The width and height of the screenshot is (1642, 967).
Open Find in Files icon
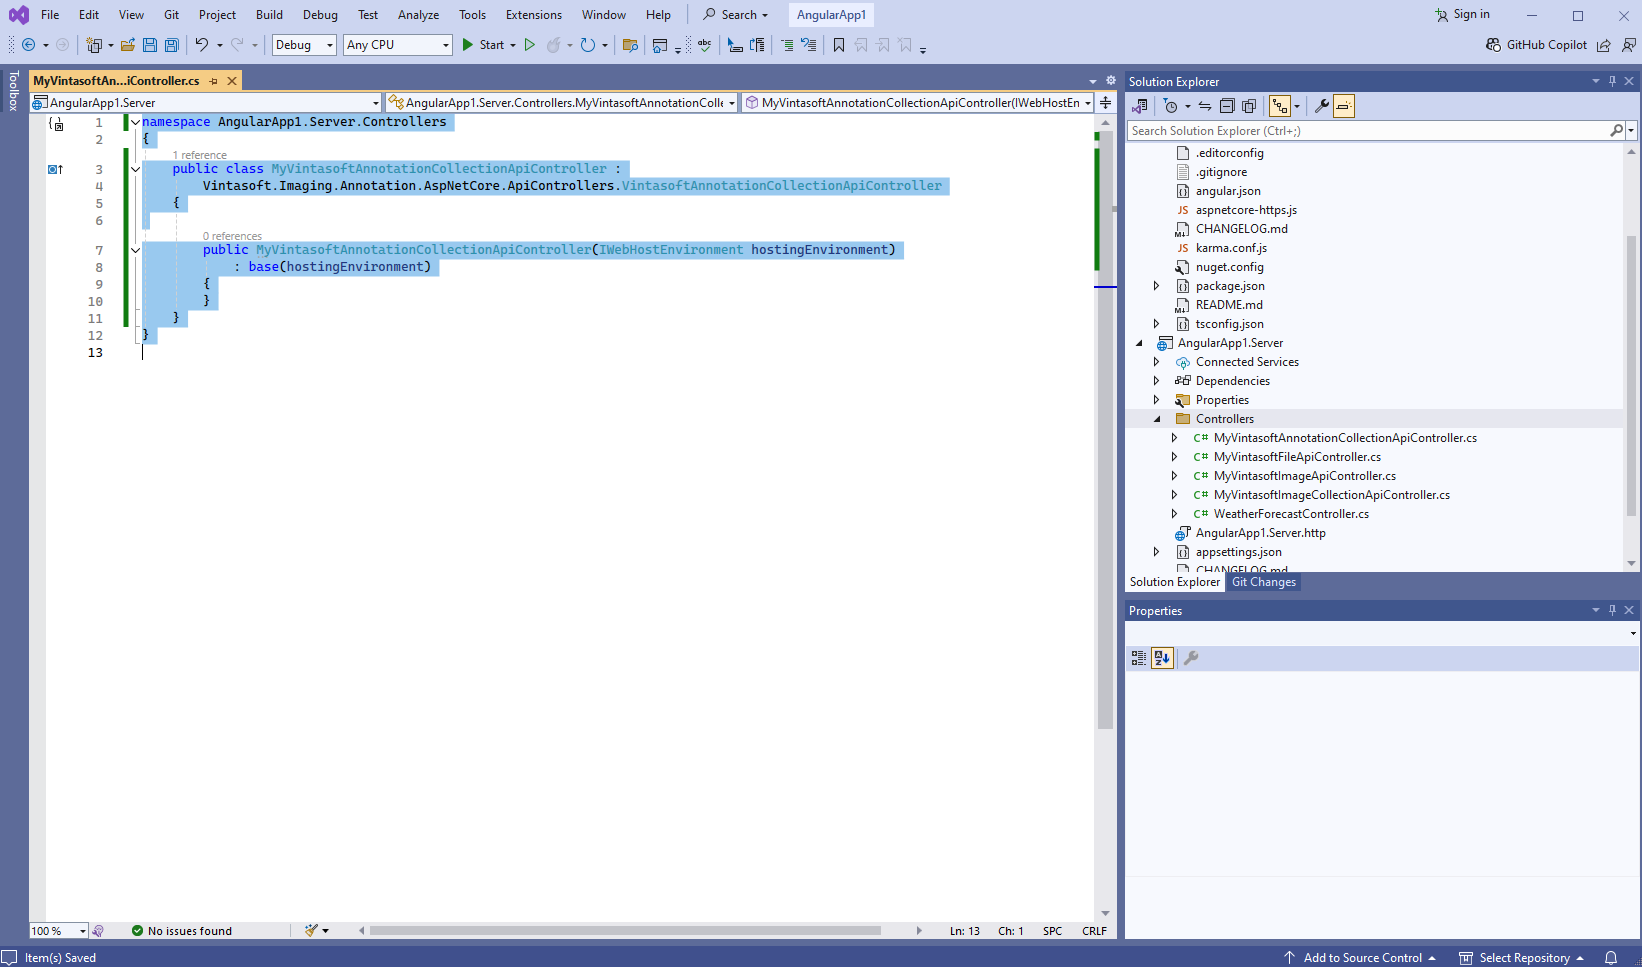coord(630,45)
